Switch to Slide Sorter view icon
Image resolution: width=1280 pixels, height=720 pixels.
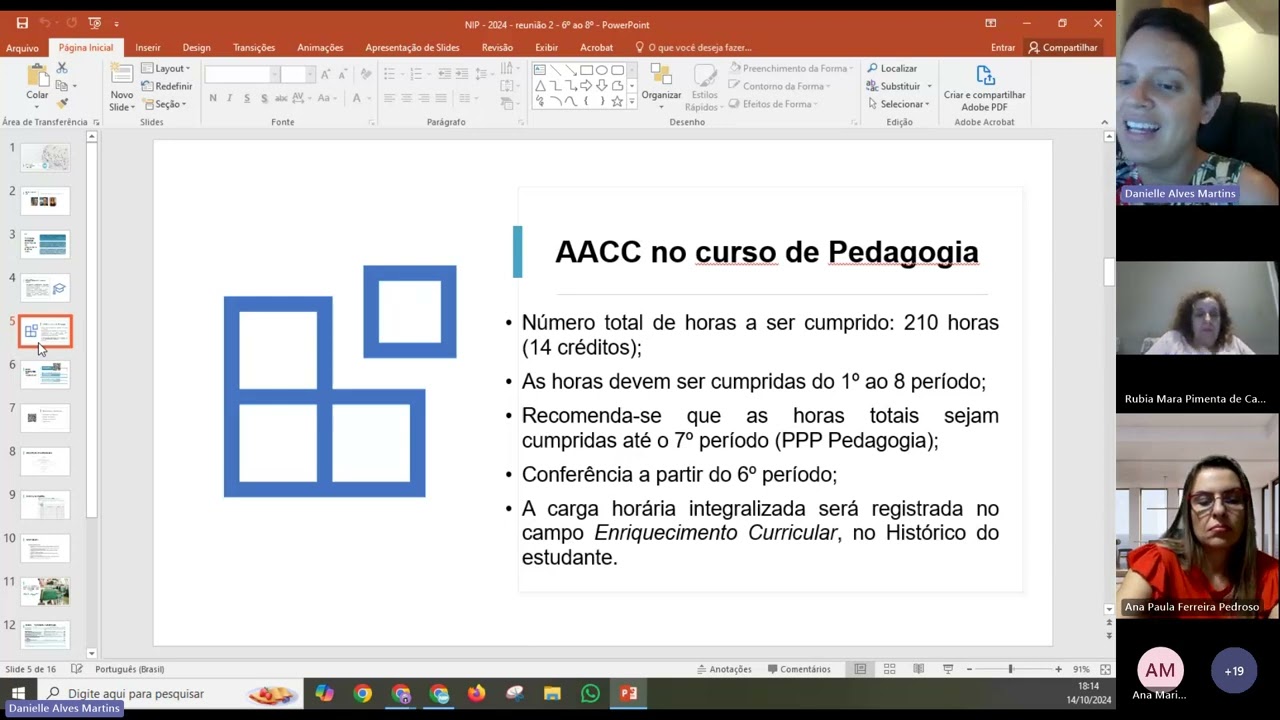coord(889,669)
